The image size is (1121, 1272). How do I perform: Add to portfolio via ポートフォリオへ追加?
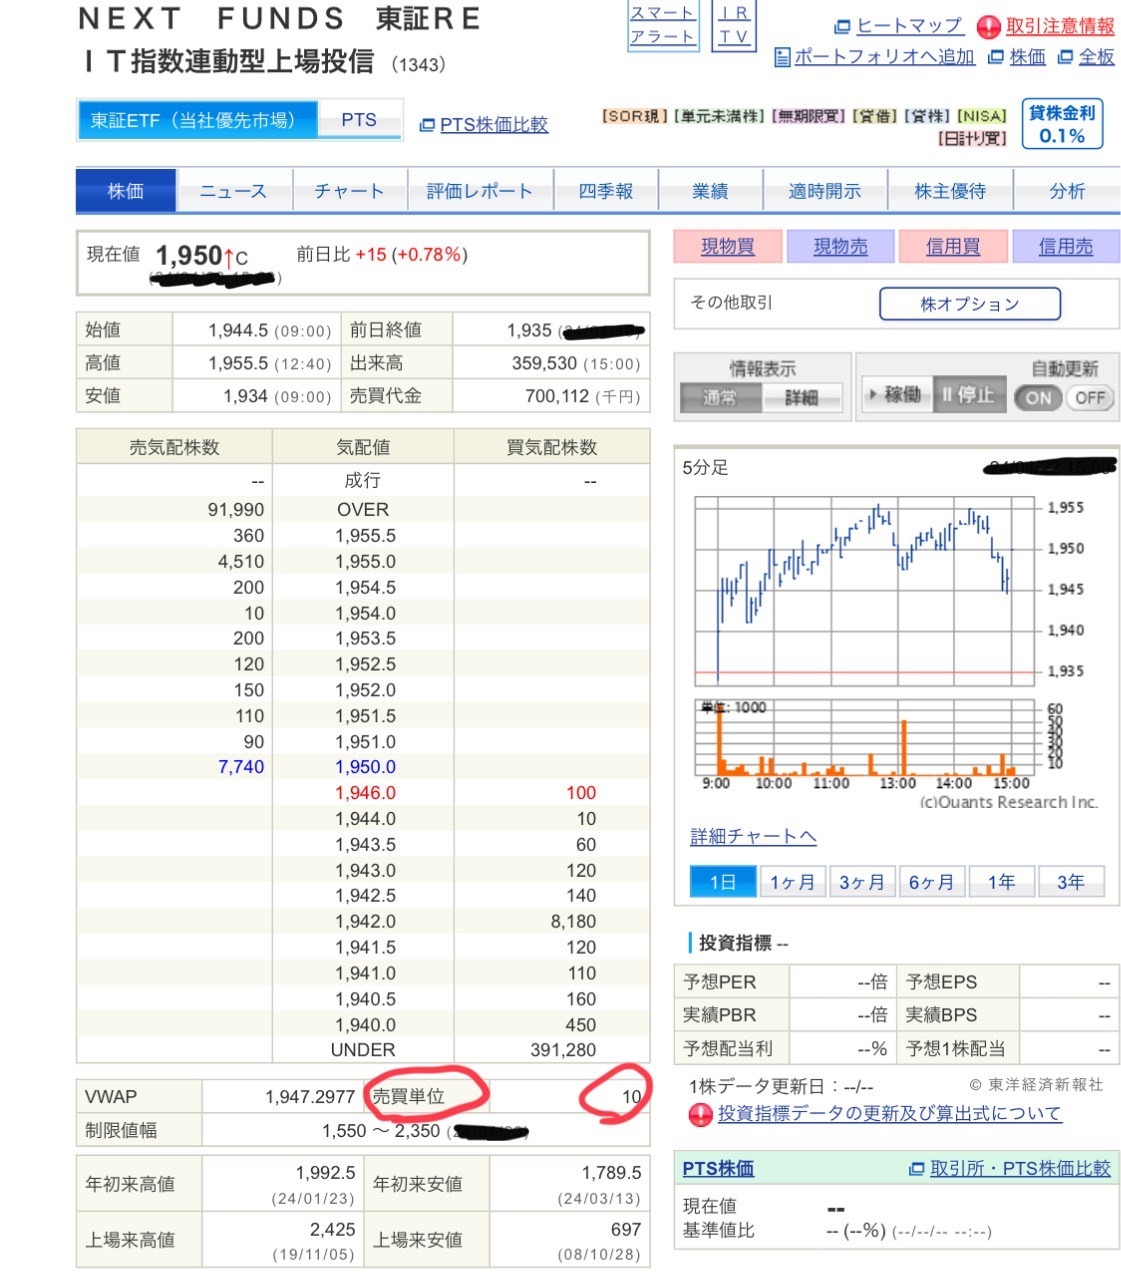884,57
